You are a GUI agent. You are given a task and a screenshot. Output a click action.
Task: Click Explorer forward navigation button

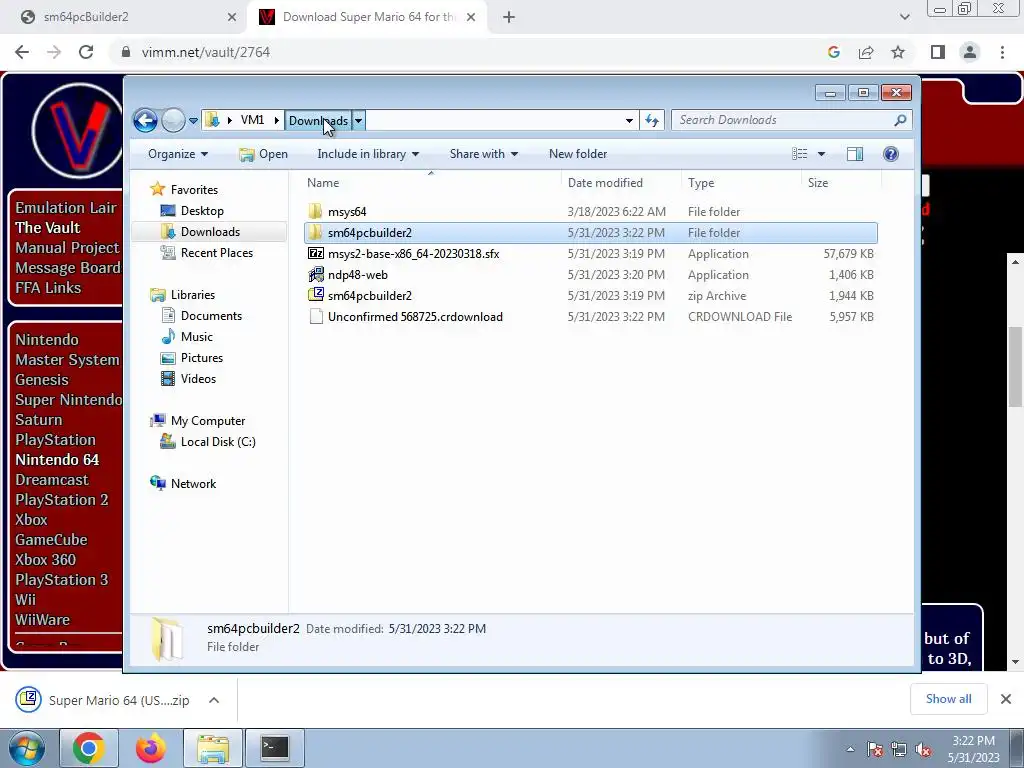coord(173,120)
